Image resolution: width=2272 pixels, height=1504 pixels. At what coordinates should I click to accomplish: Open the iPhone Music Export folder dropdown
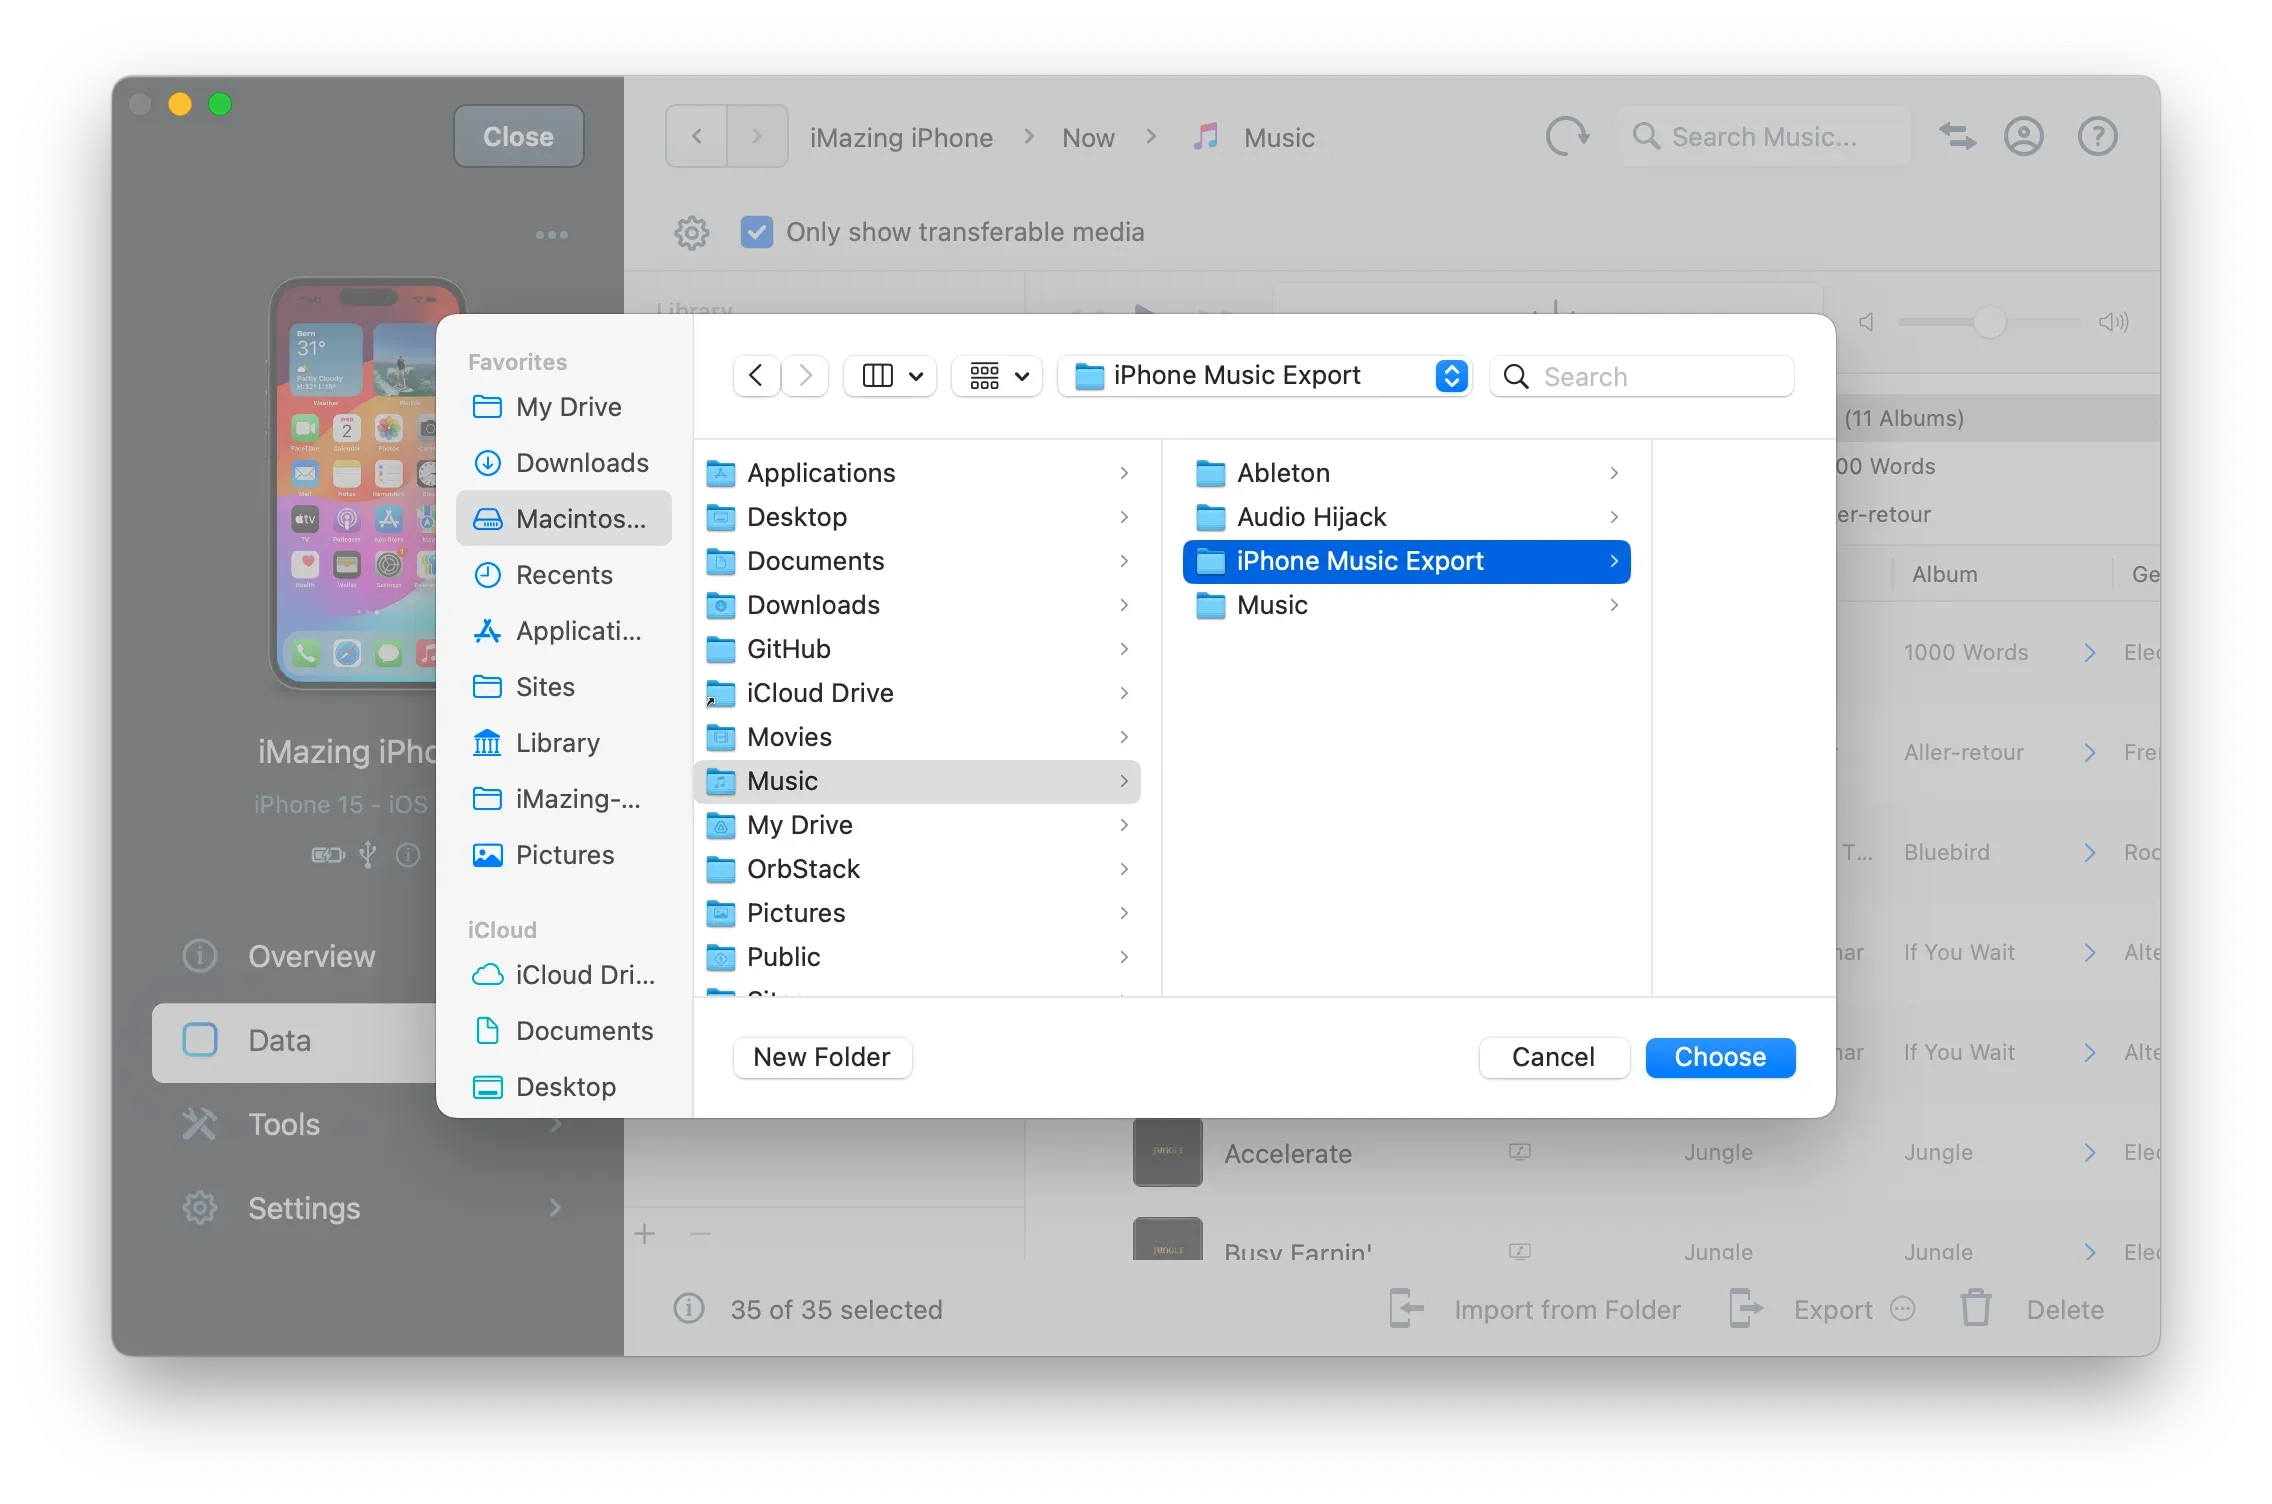click(x=1450, y=375)
